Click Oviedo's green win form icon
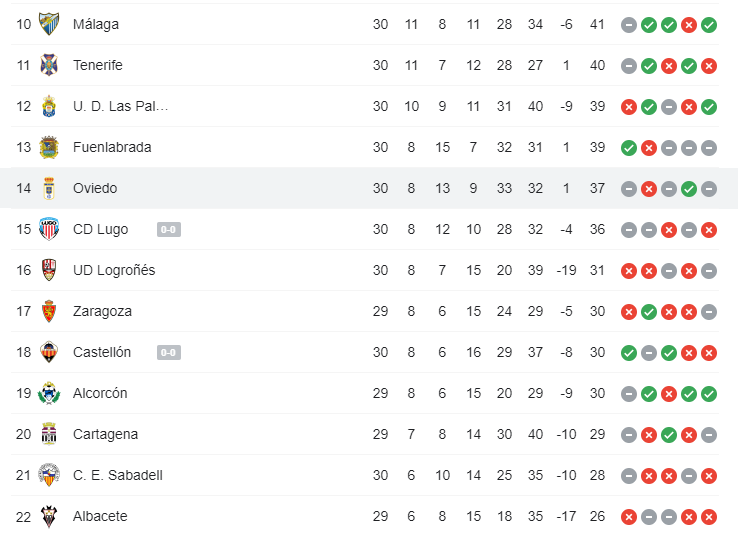Screen dimensions: 738x538 tap(689, 189)
